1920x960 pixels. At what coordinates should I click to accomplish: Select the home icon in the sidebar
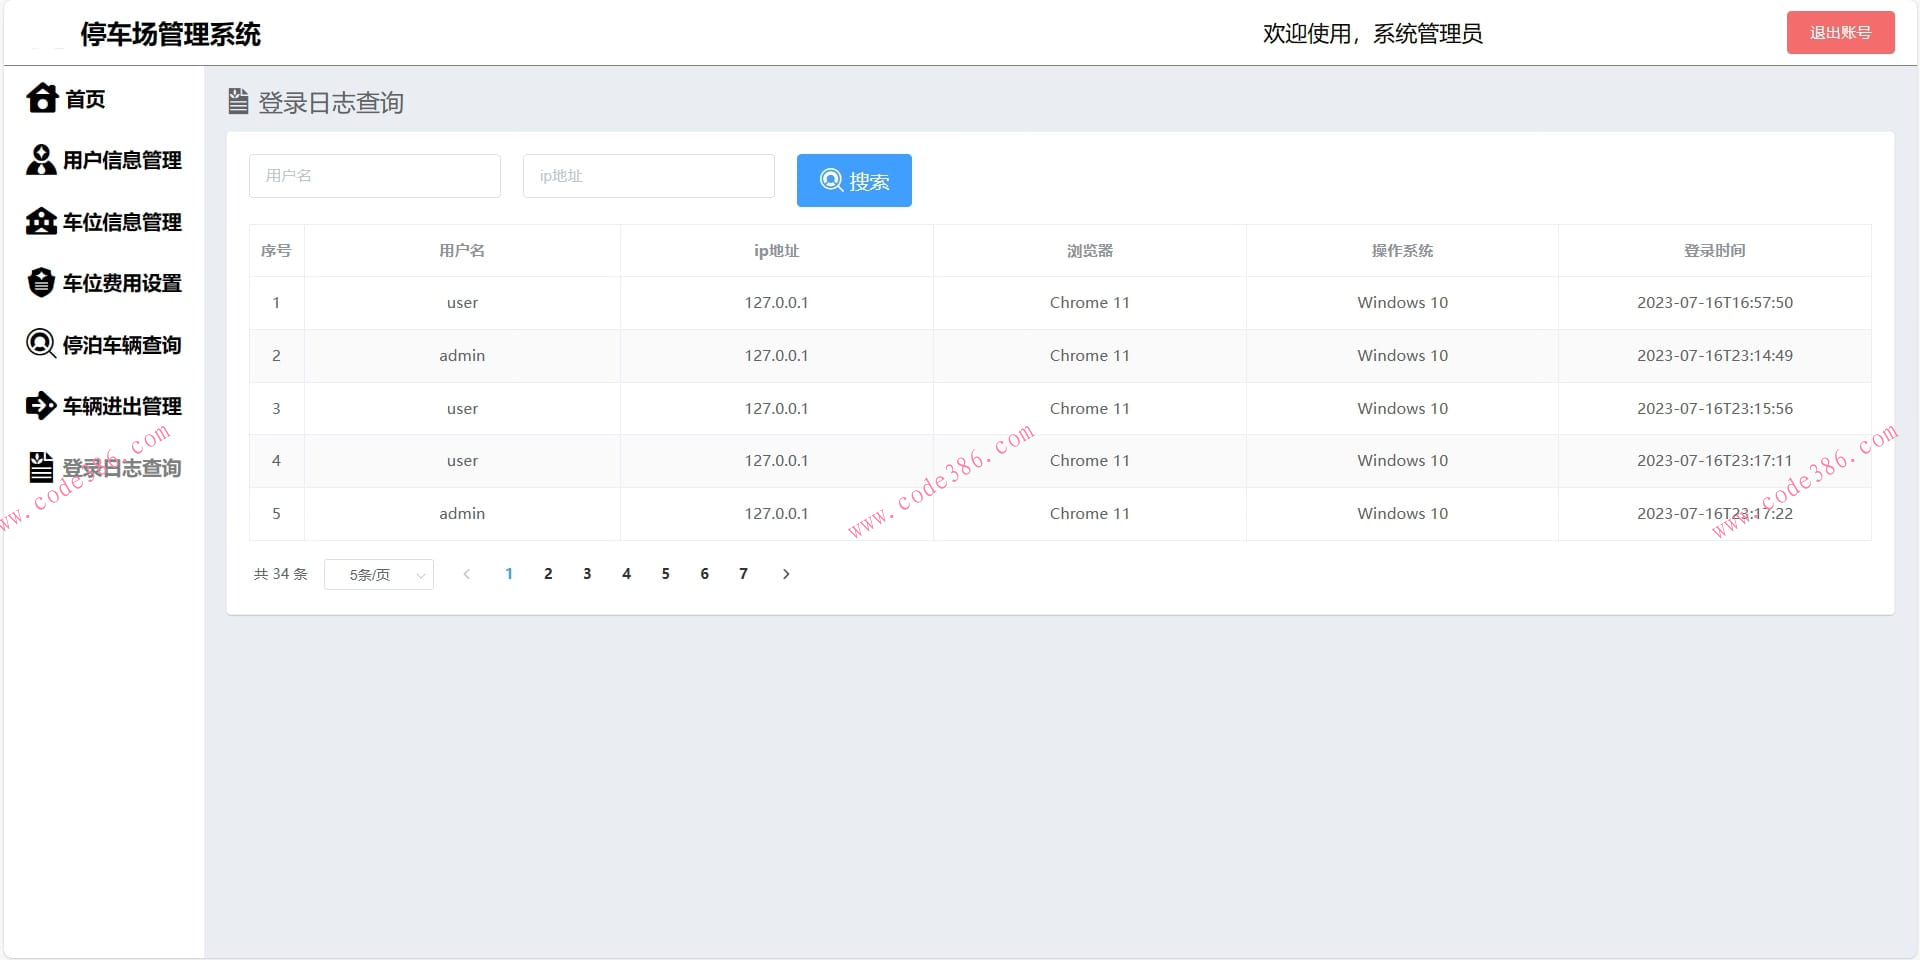point(41,97)
